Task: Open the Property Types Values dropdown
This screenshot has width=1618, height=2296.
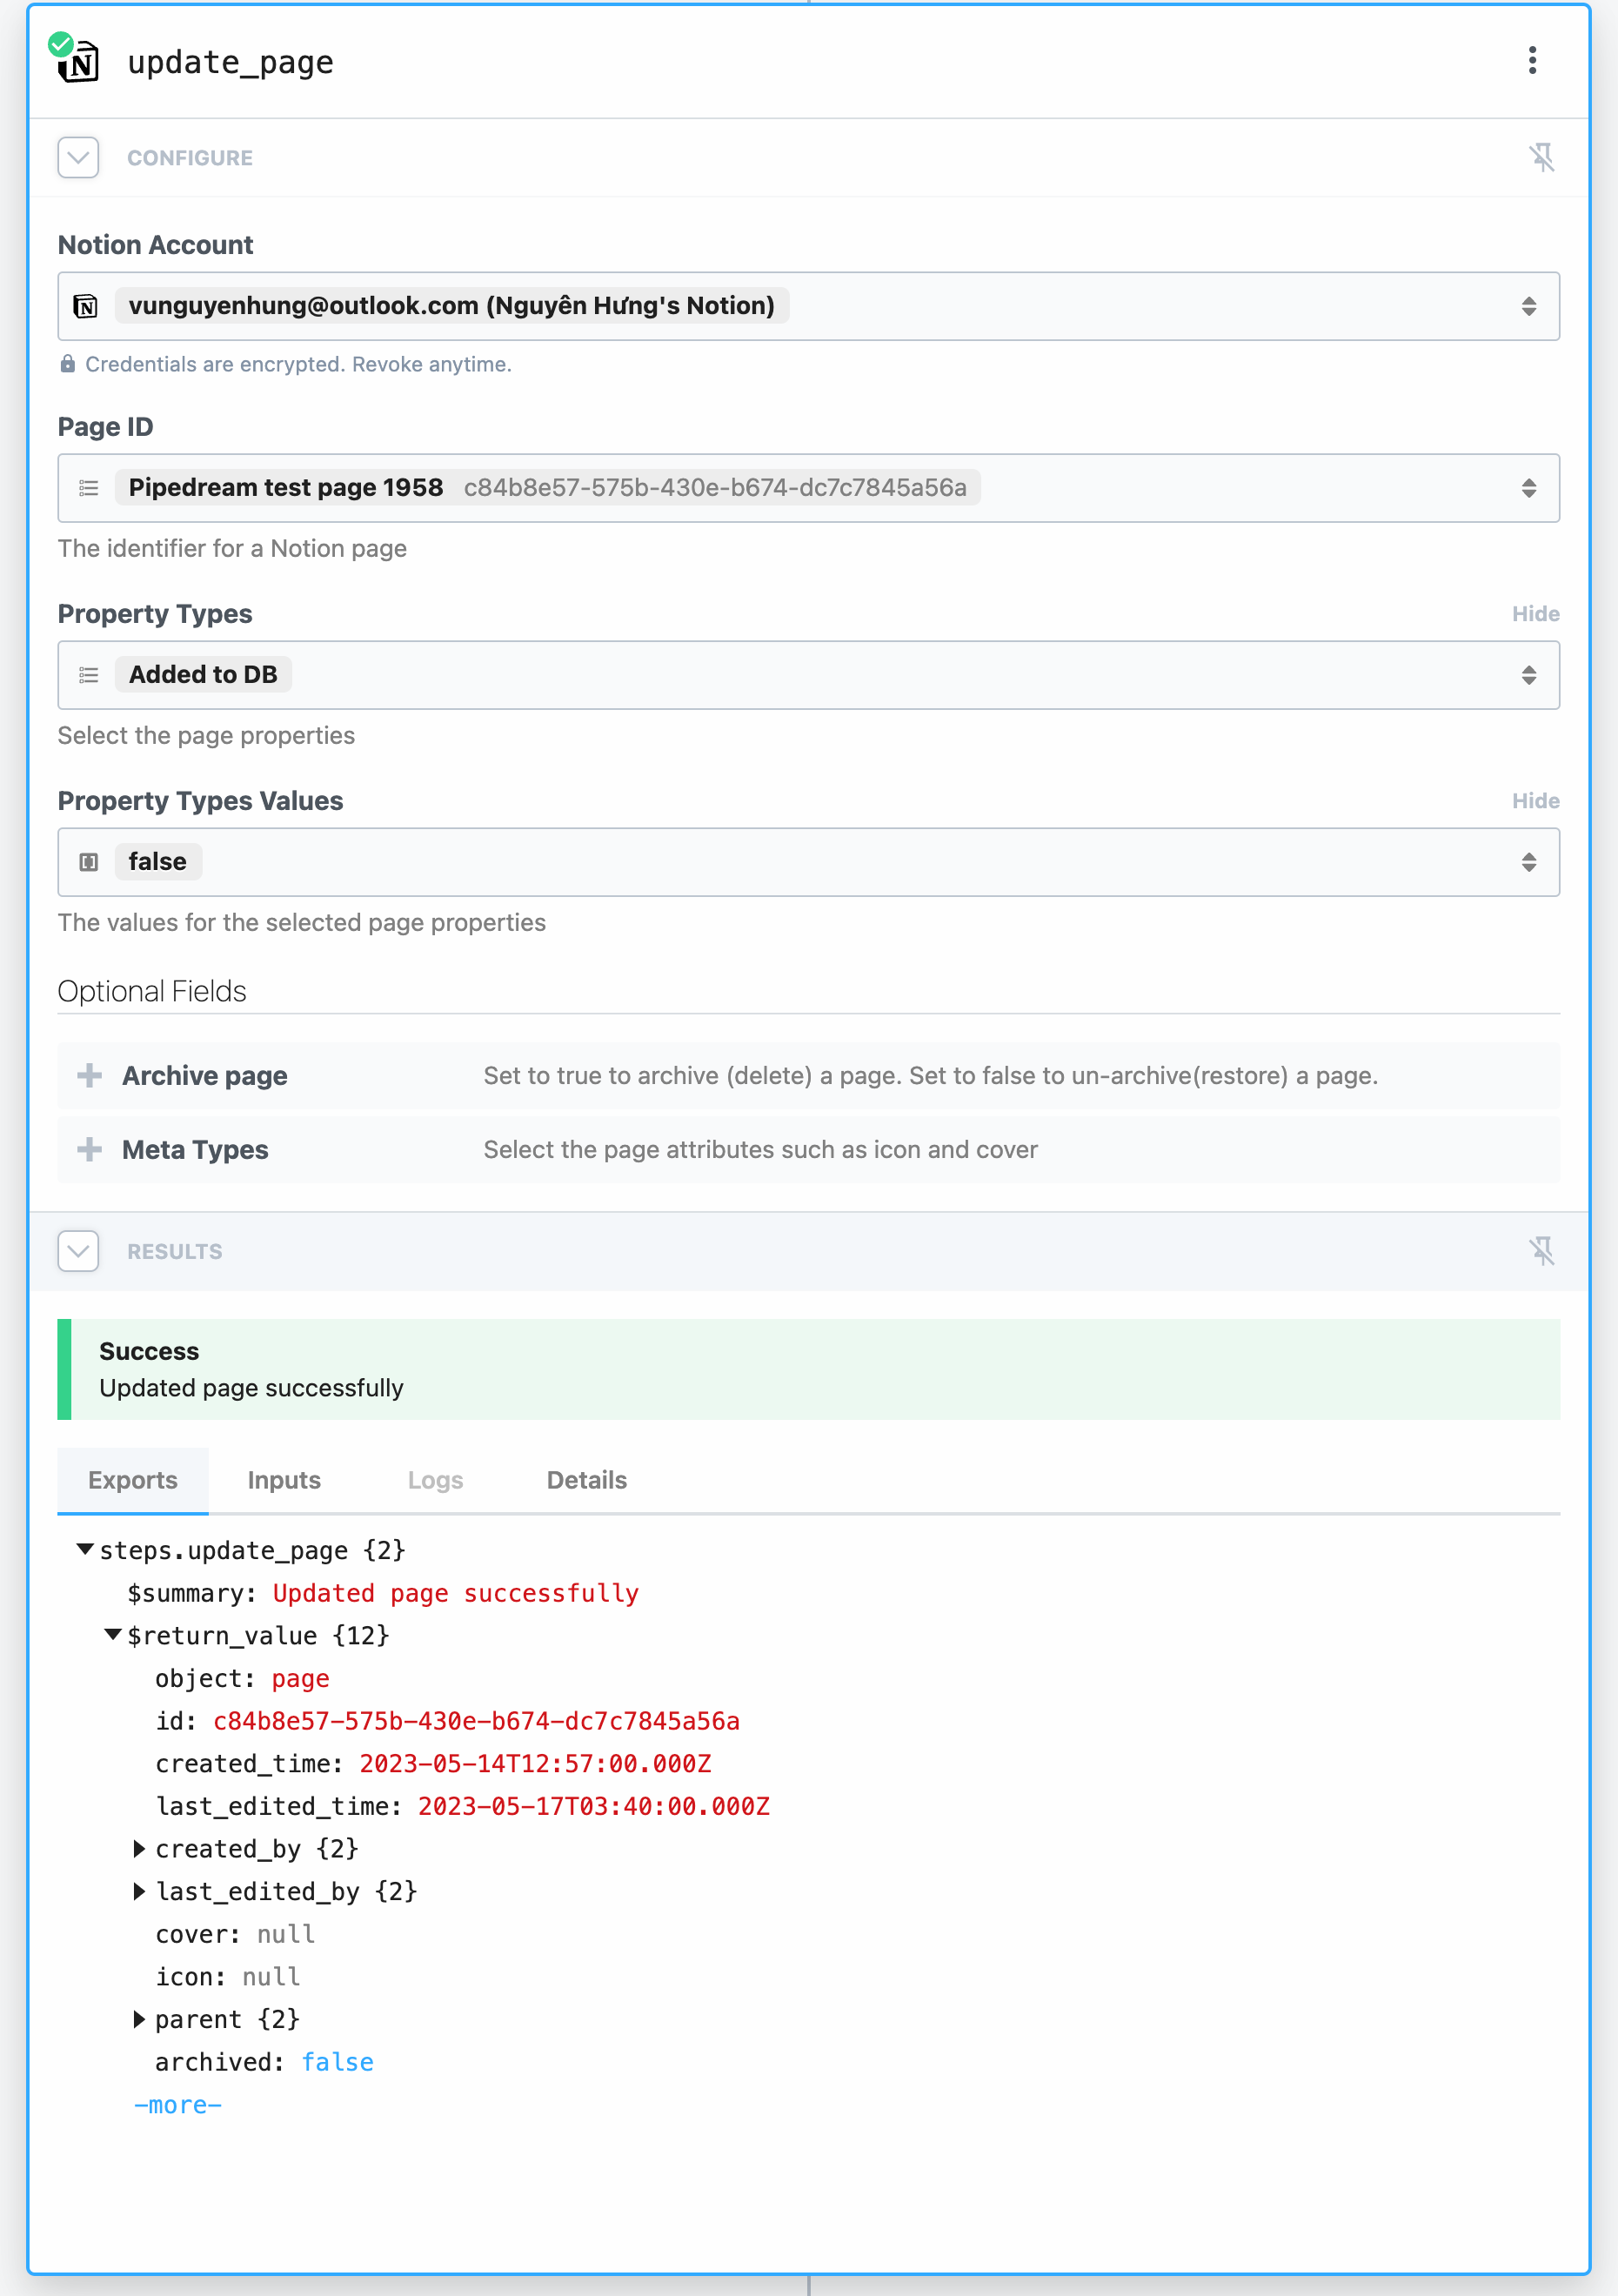Action: [1528, 861]
